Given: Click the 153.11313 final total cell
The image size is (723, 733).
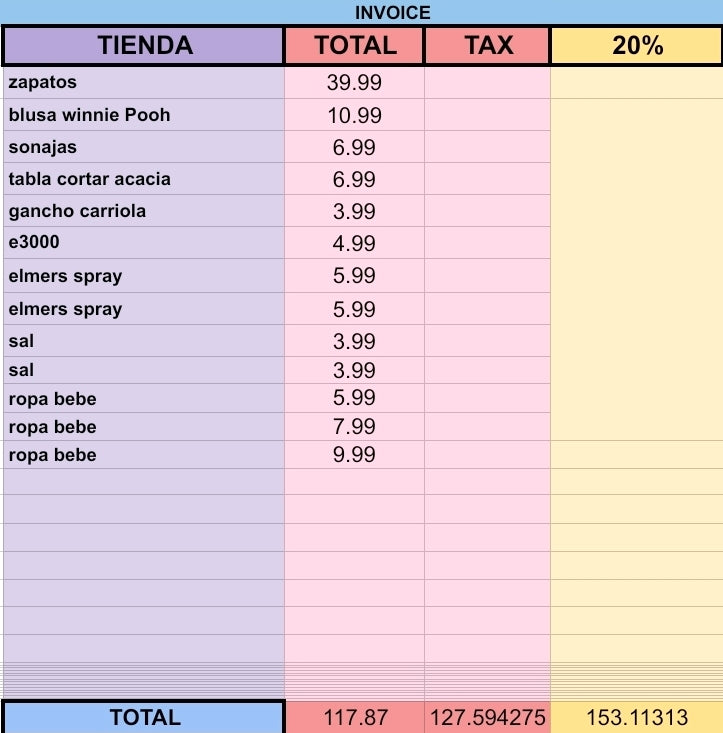Looking at the screenshot, I should pyautogui.click(x=637, y=717).
